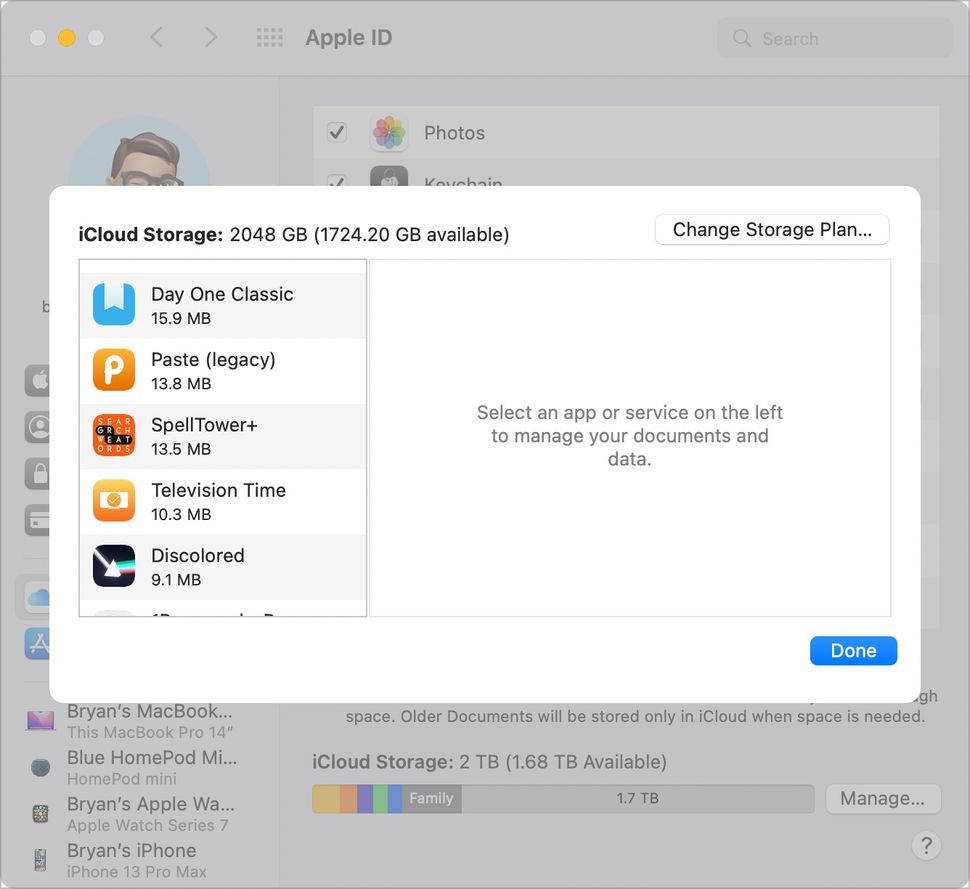Click the Manage button for iCloud Storage
Image resolution: width=970 pixels, height=889 pixels.
(x=883, y=798)
